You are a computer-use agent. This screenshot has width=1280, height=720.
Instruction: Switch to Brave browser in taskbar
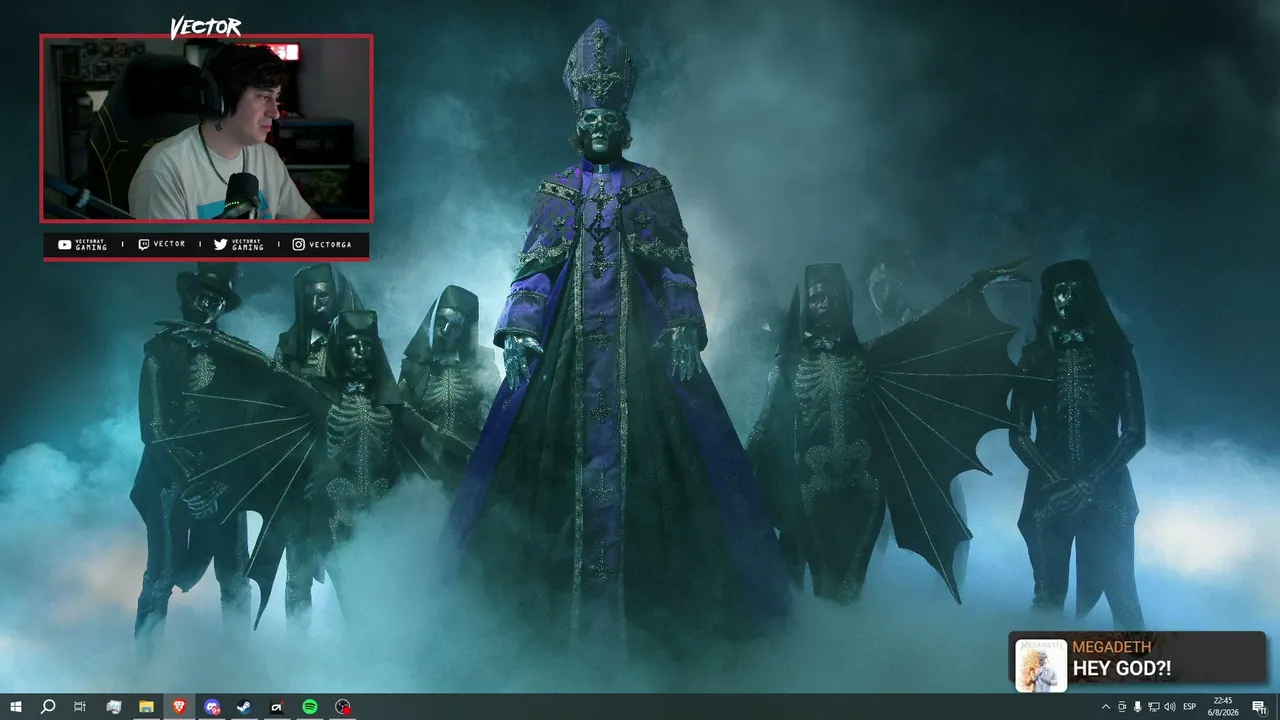click(179, 707)
